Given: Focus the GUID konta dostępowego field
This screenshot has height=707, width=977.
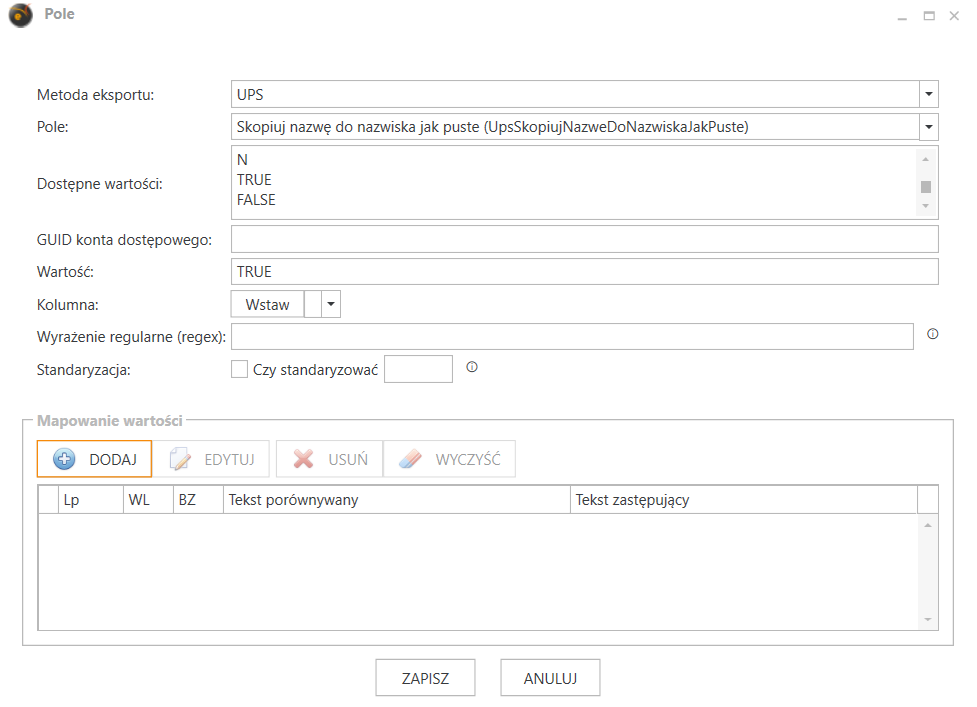Looking at the screenshot, I should [x=584, y=239].
